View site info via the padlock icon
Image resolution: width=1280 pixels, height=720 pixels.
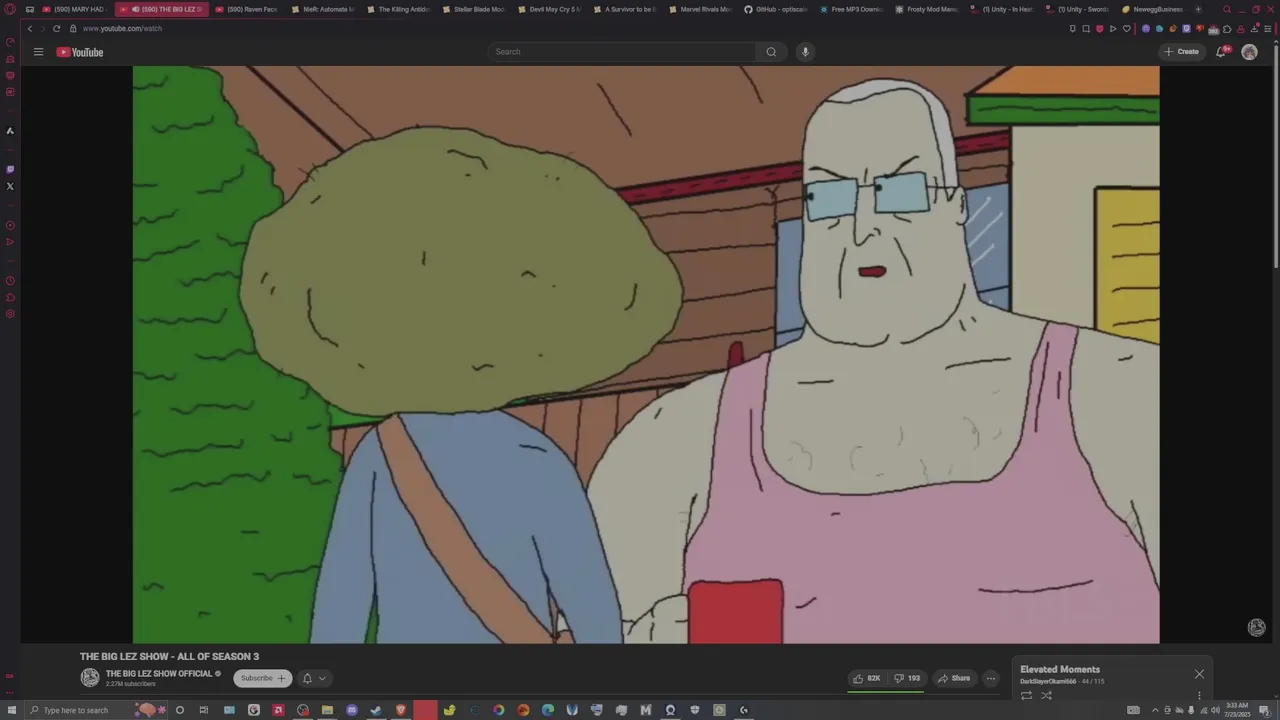coord(72,29)
